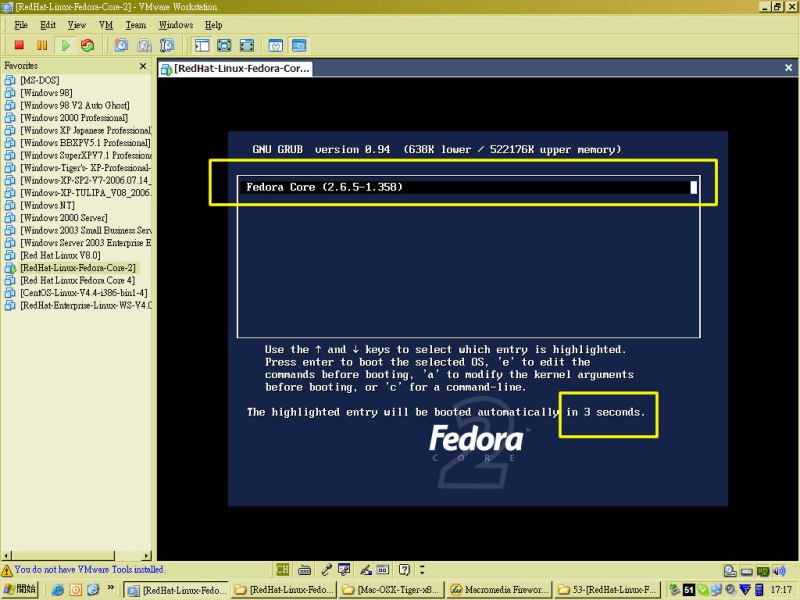Click the Suspend (pause) toolbar icon

coord(42,45)
